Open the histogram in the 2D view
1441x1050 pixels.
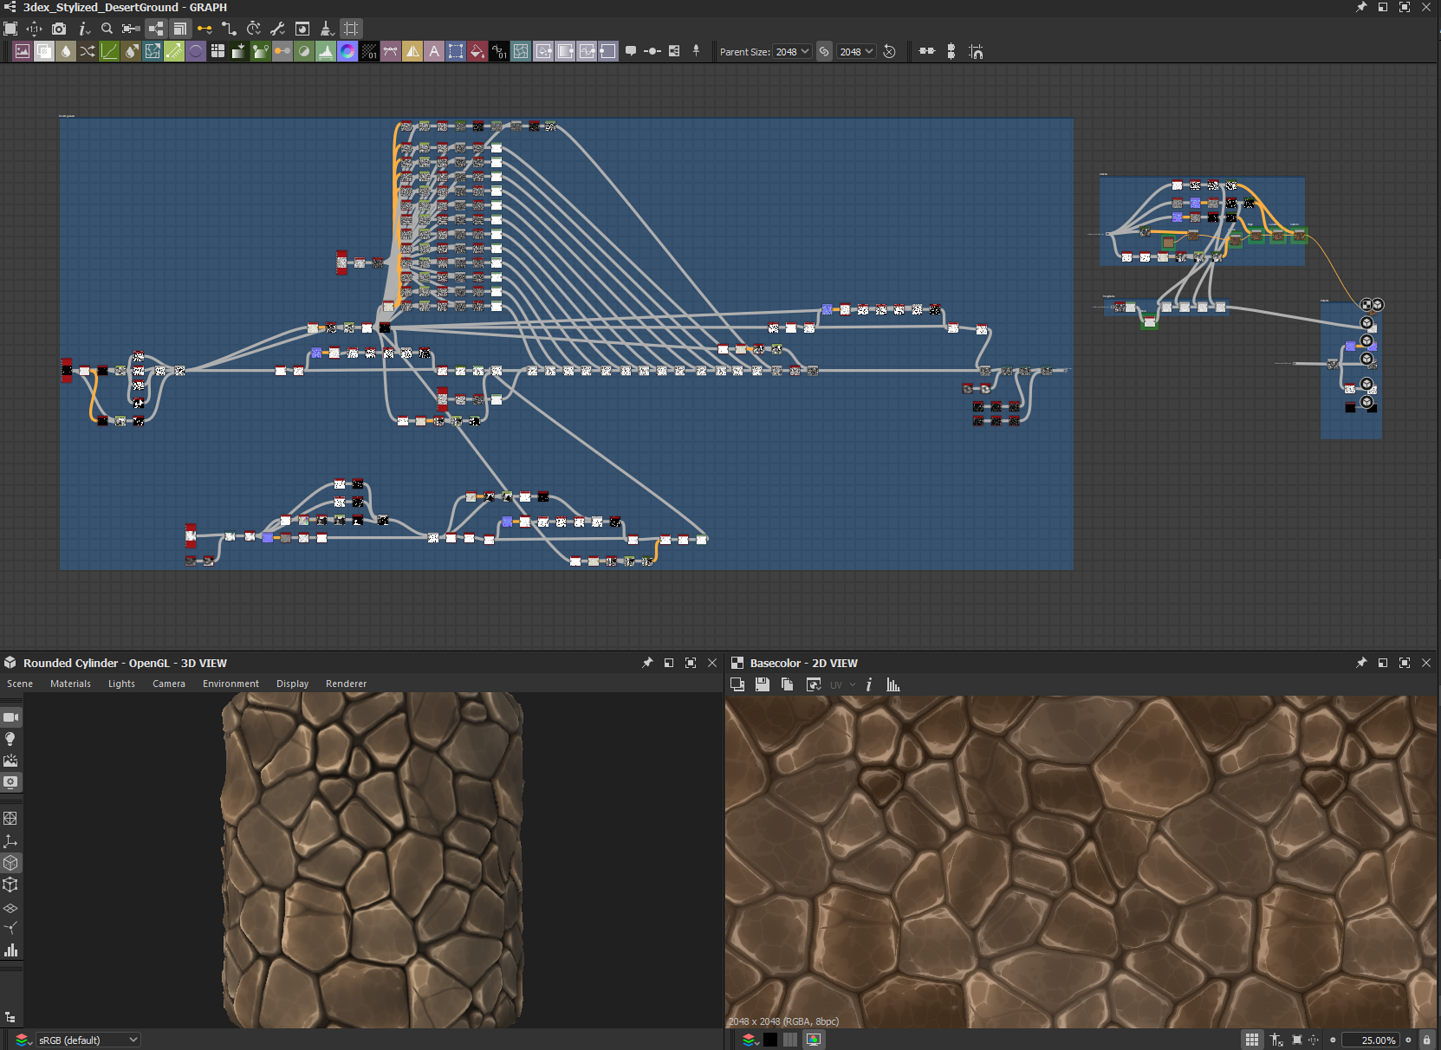[893, 685]
